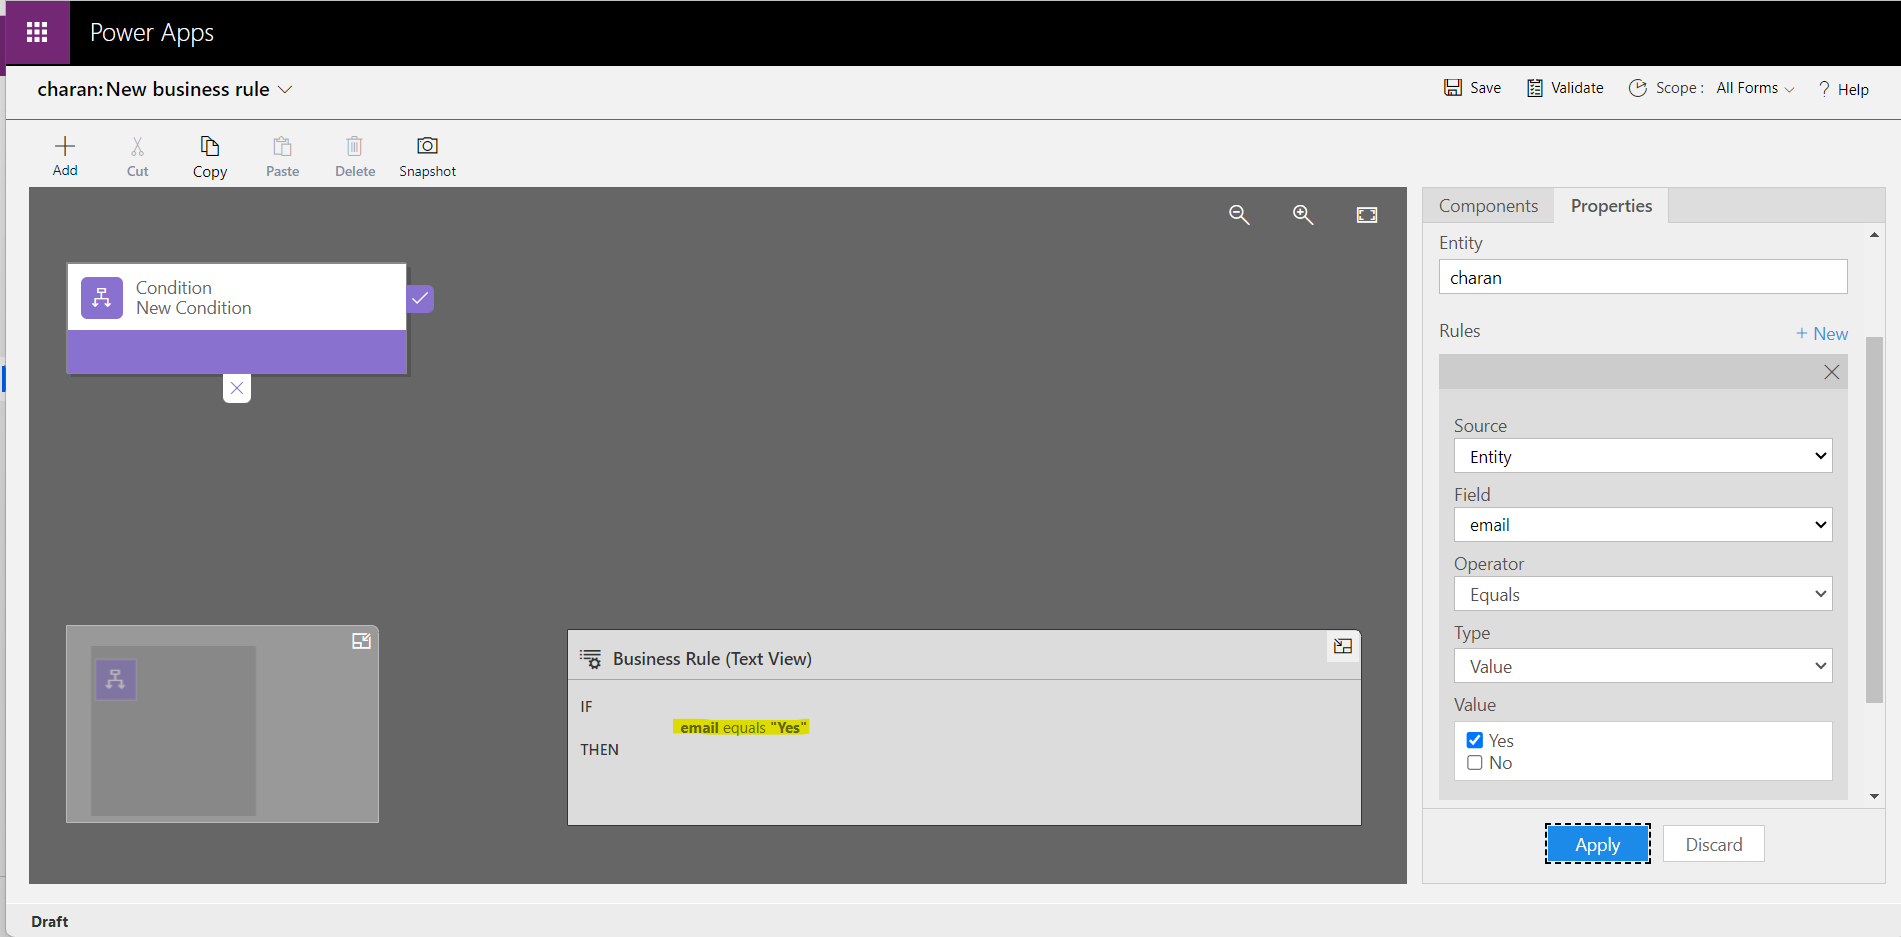Collapse the minimap panel icon

[x=362, y=642]
